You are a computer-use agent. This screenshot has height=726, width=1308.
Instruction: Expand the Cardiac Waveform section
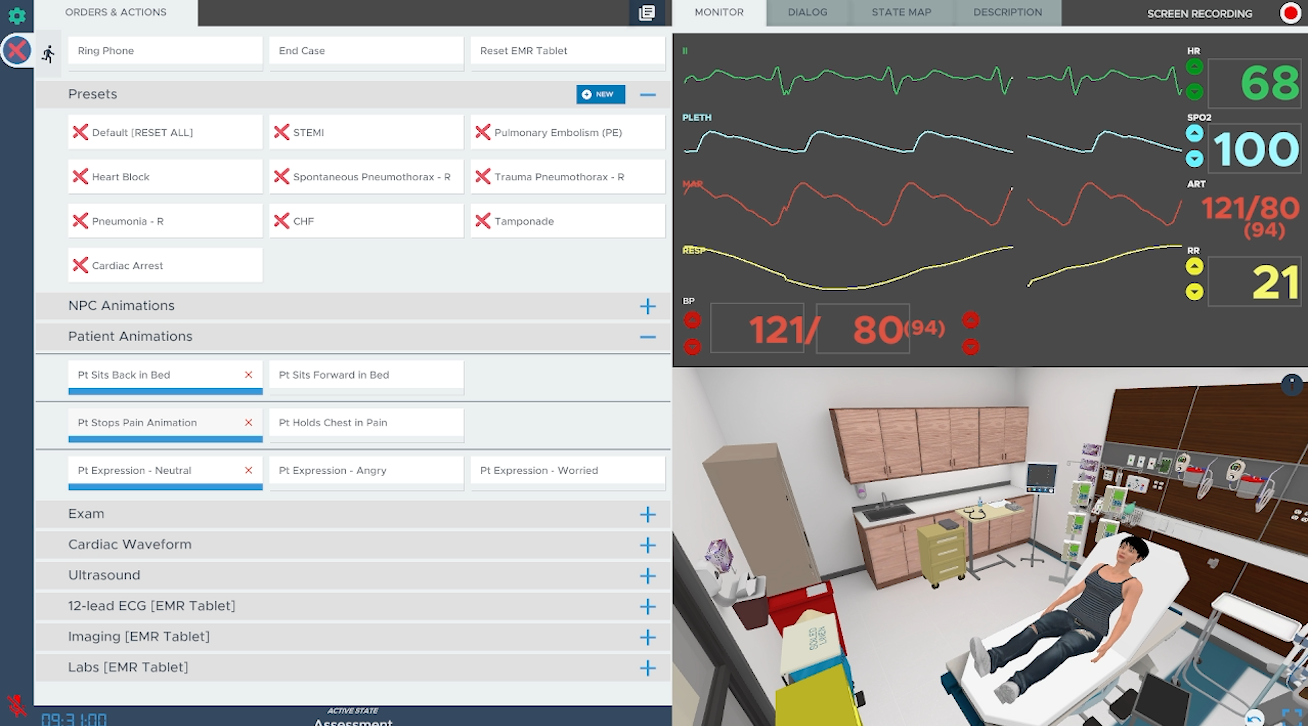click(647, 545)
